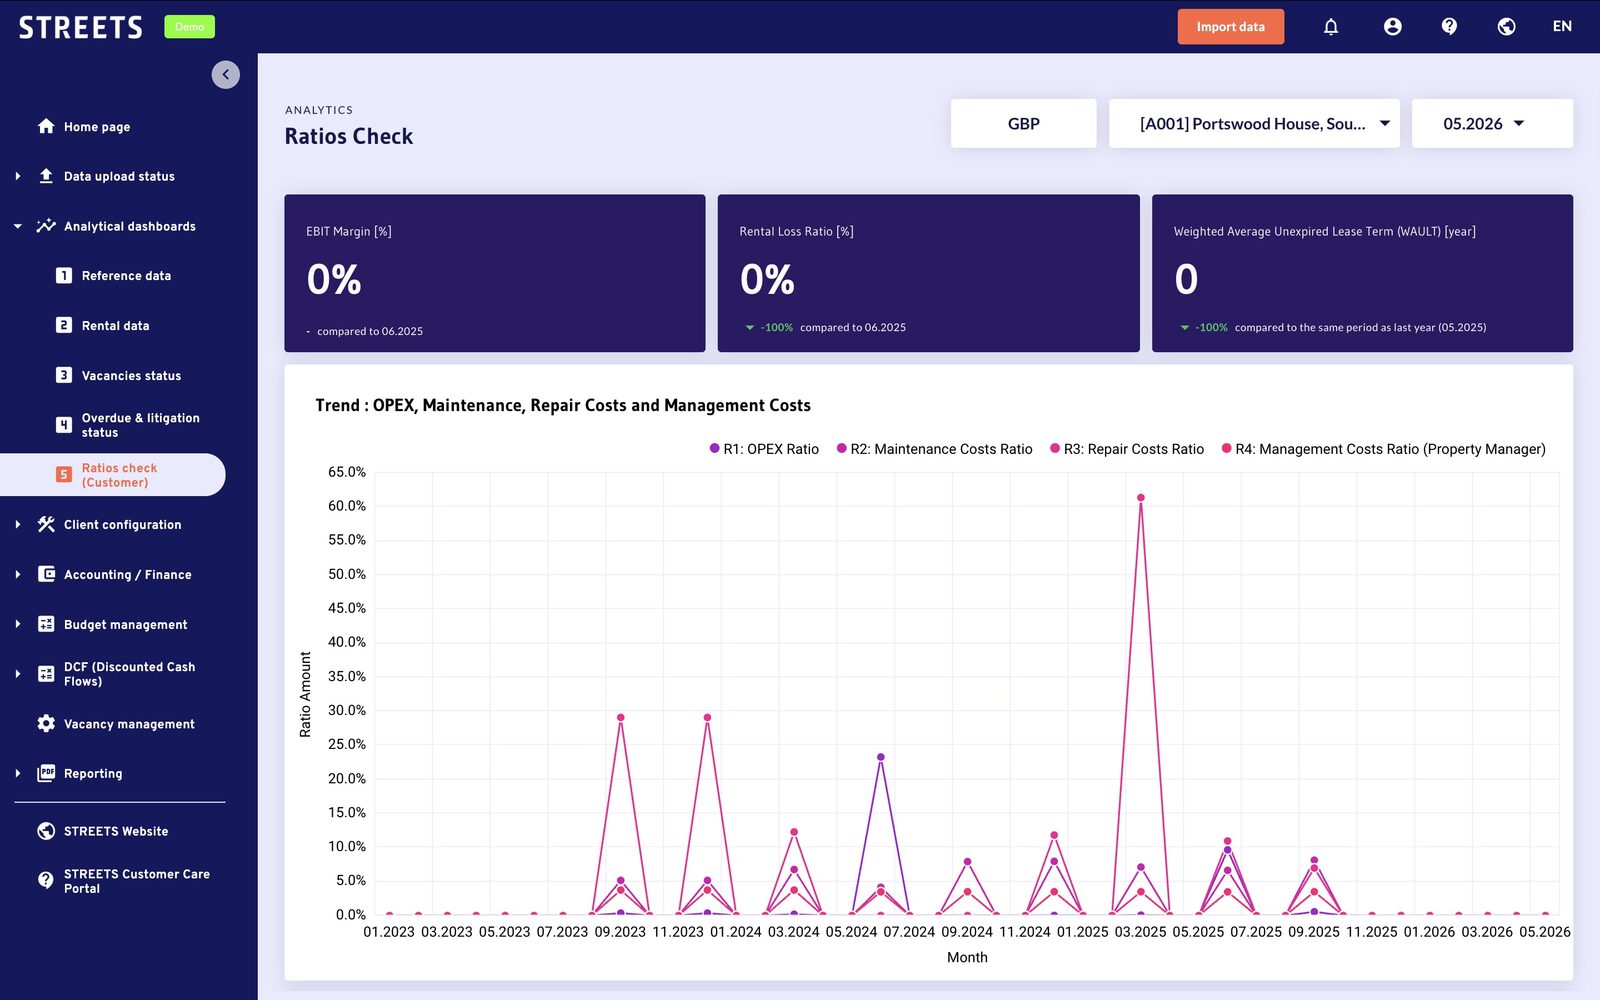Open Vacancies status menu item
This screenshot has height=1000, width=1600.
click(x=131, y=375)
